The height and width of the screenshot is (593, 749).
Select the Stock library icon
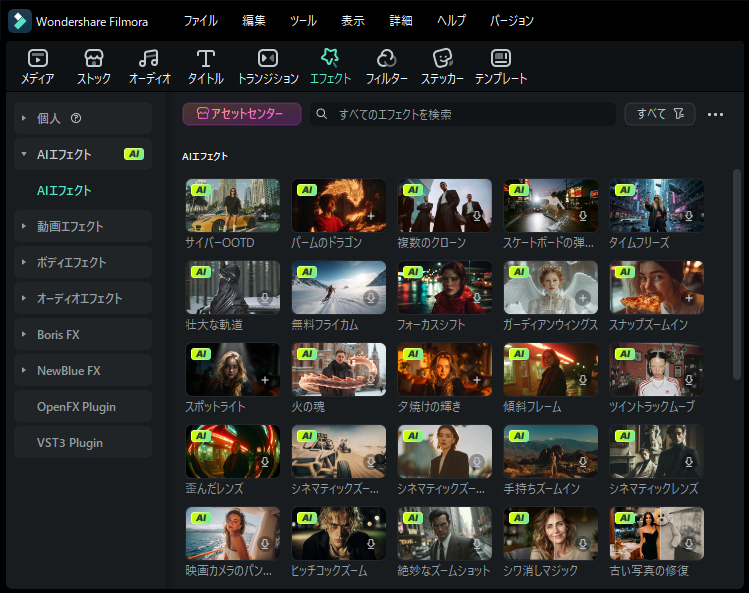coord(94,59)
